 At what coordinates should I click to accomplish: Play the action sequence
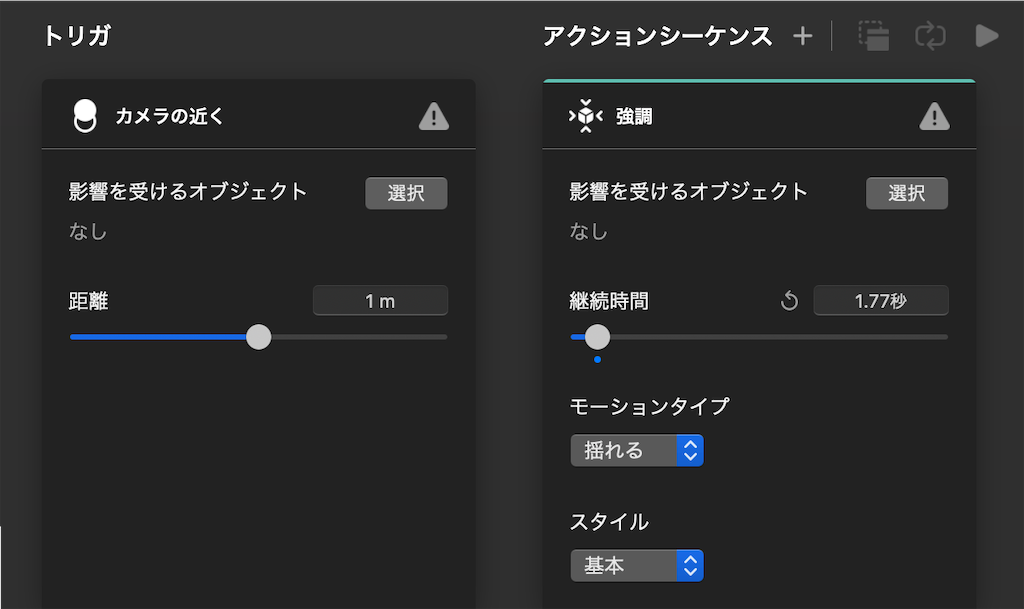[987, 37]
